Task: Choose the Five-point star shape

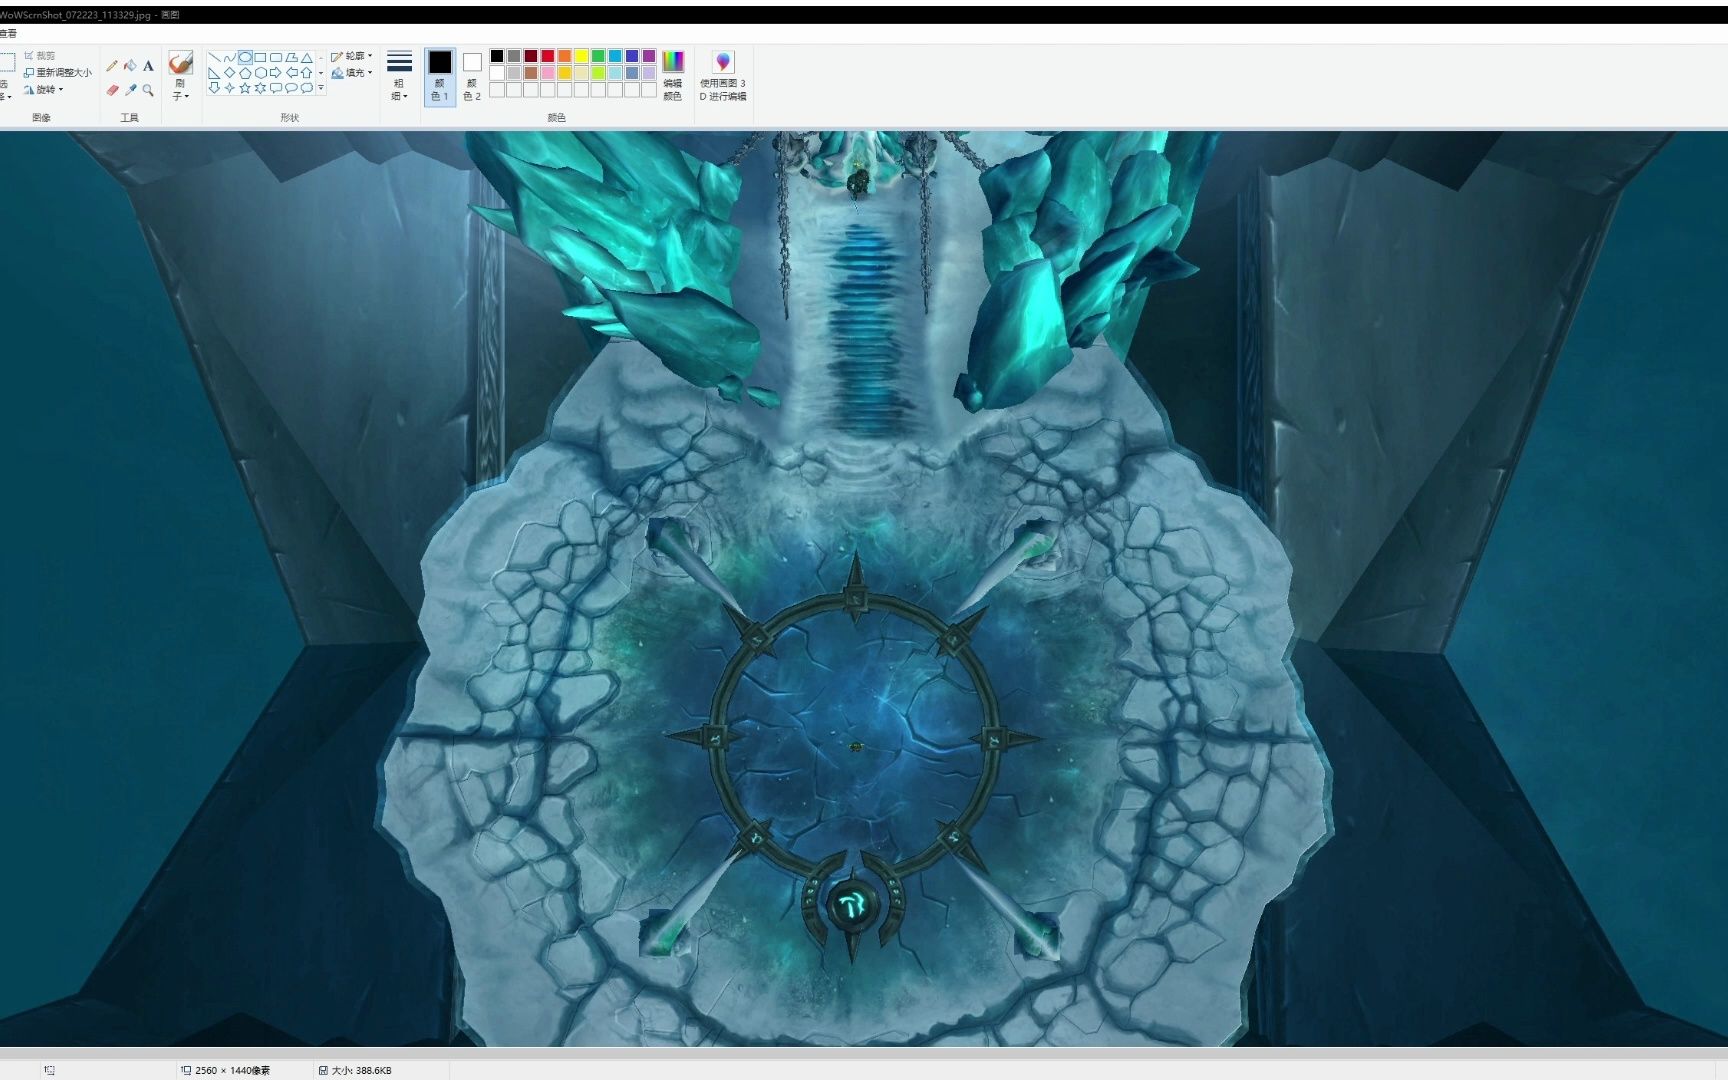Action: tap(245, 88)
